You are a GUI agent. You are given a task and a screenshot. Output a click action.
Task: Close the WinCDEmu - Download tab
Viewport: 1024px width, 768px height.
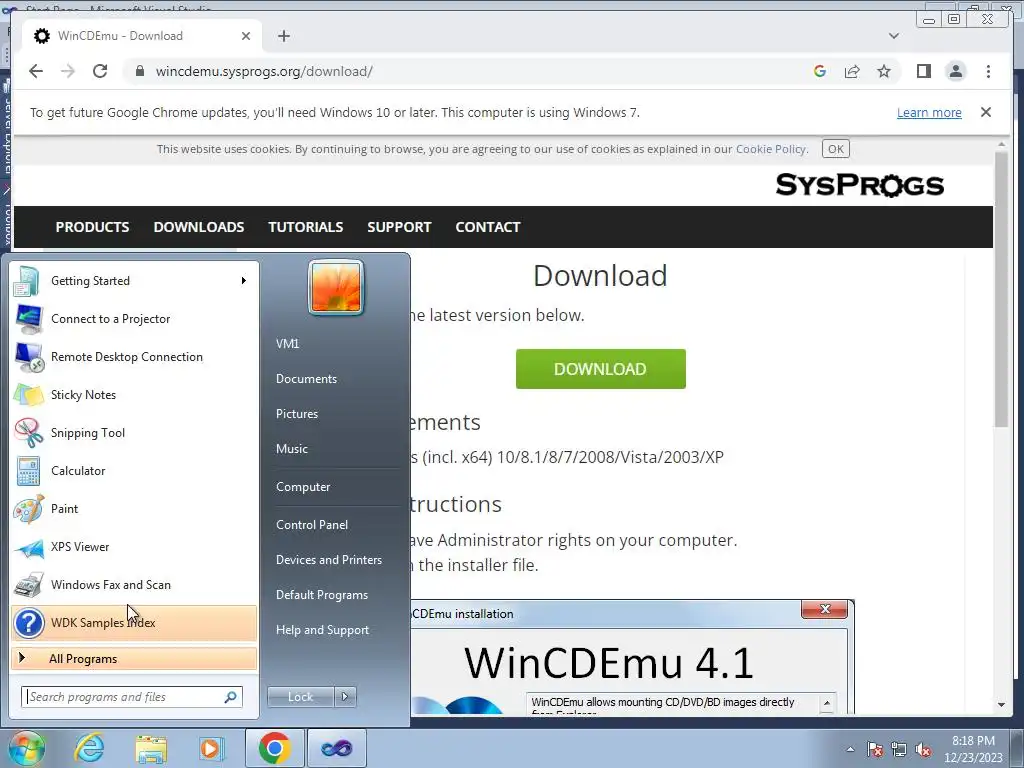(246, 36)
